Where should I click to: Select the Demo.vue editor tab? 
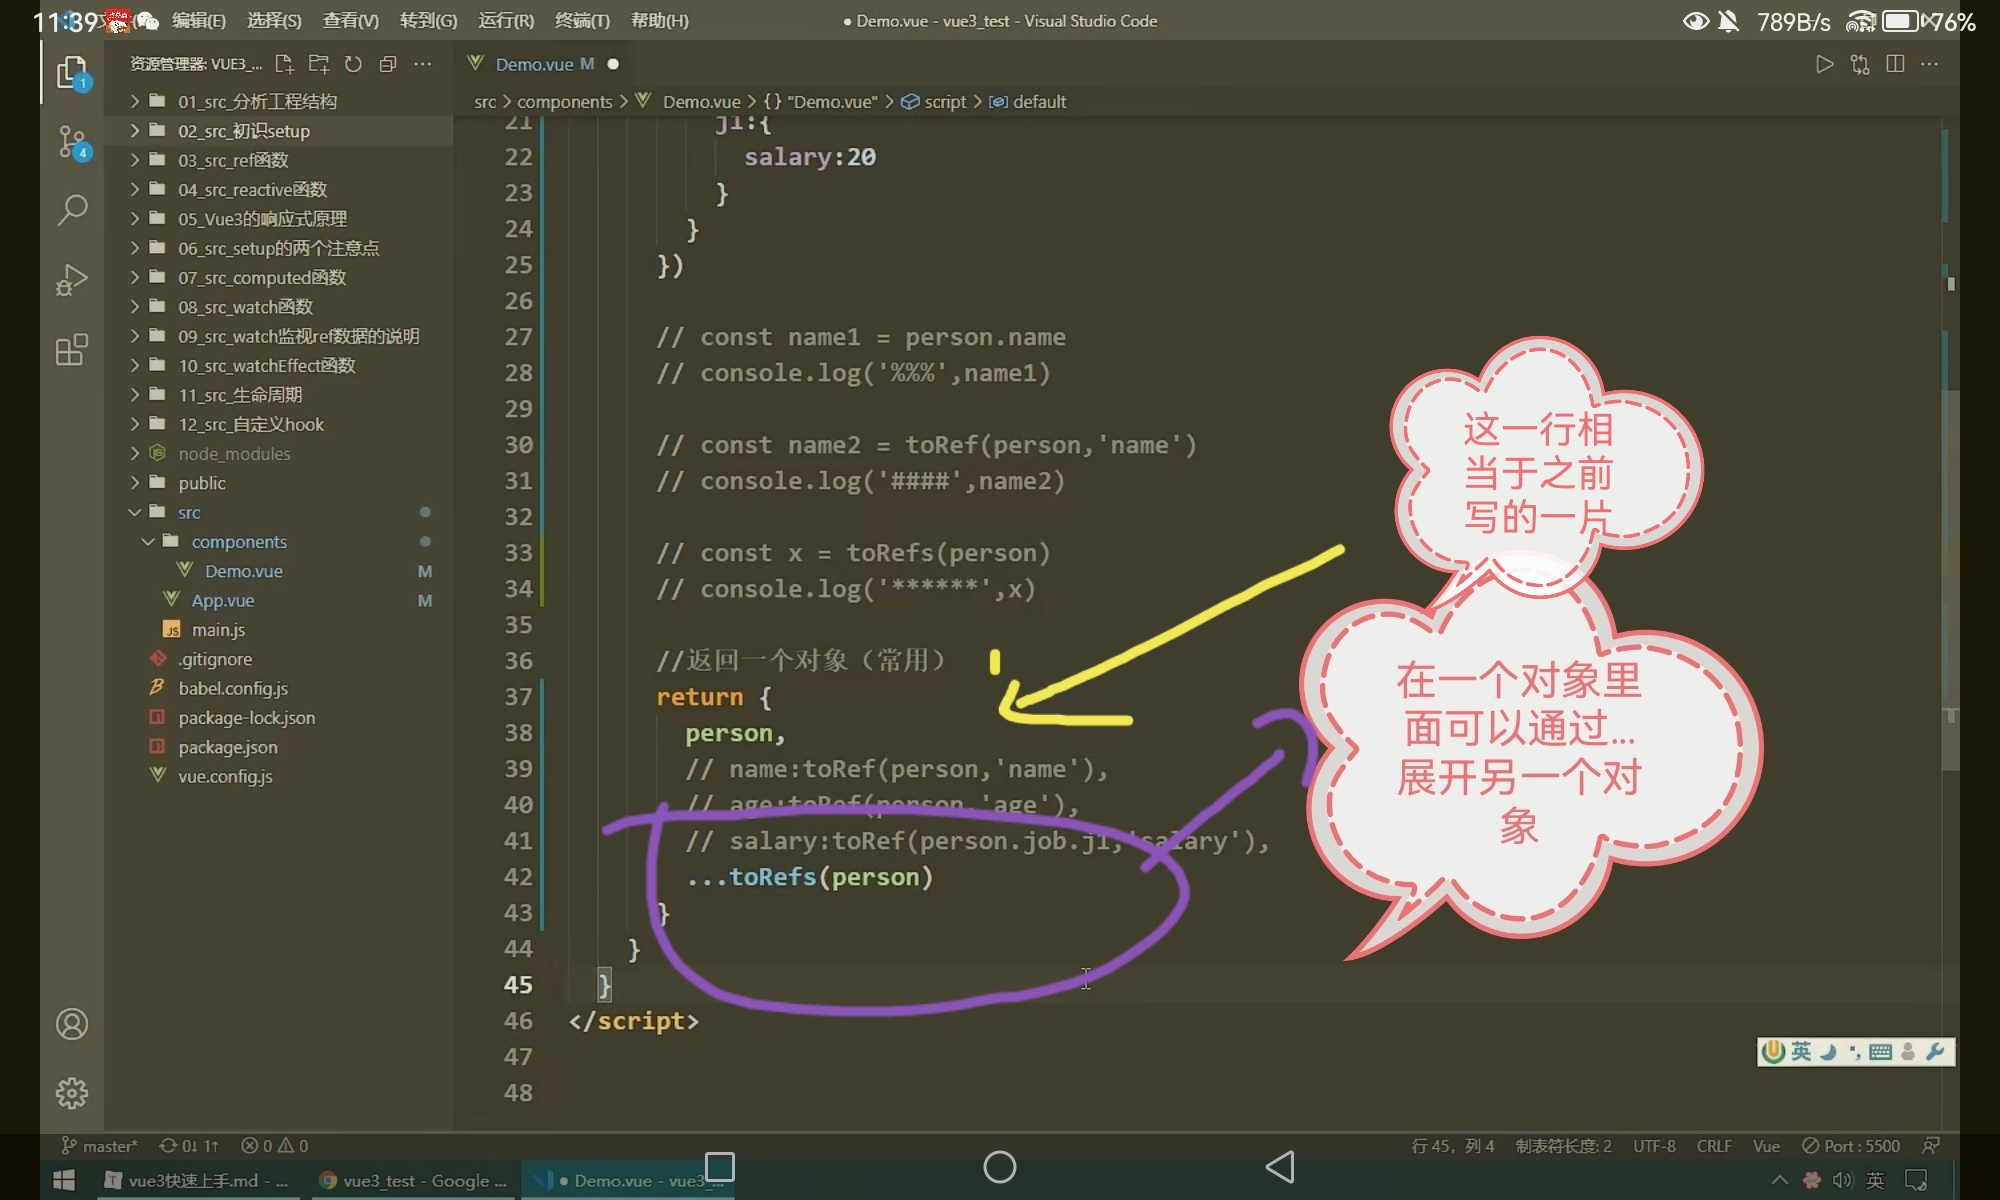coord(534,64)
